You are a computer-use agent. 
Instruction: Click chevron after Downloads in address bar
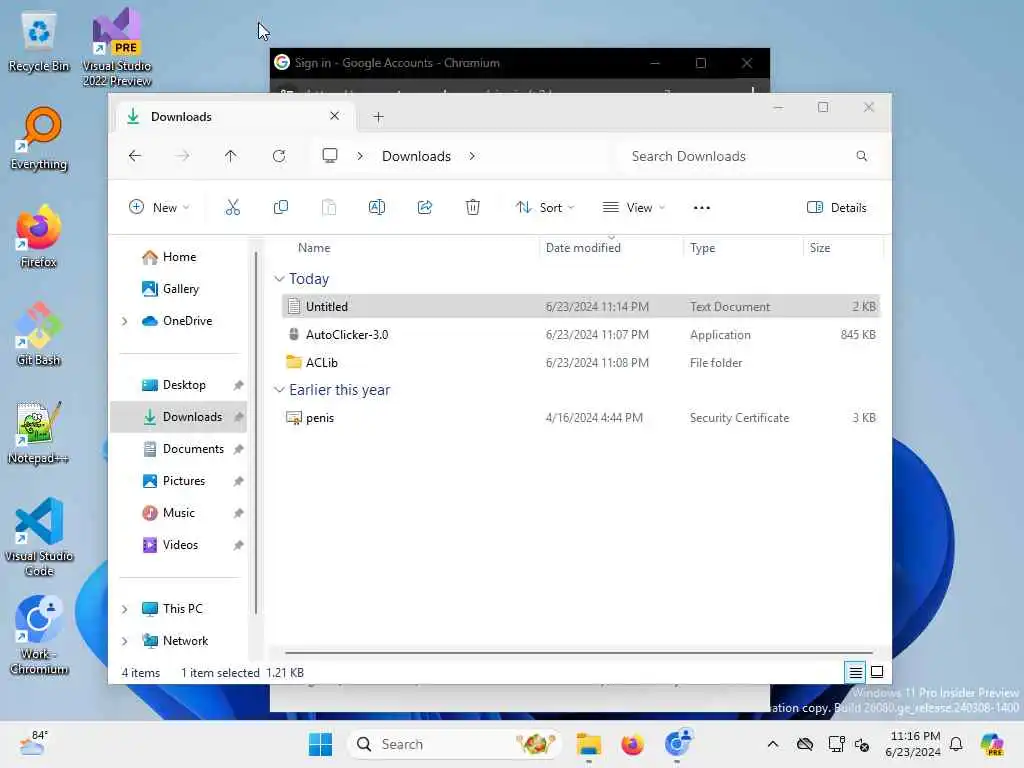click(x=472, y=156)
